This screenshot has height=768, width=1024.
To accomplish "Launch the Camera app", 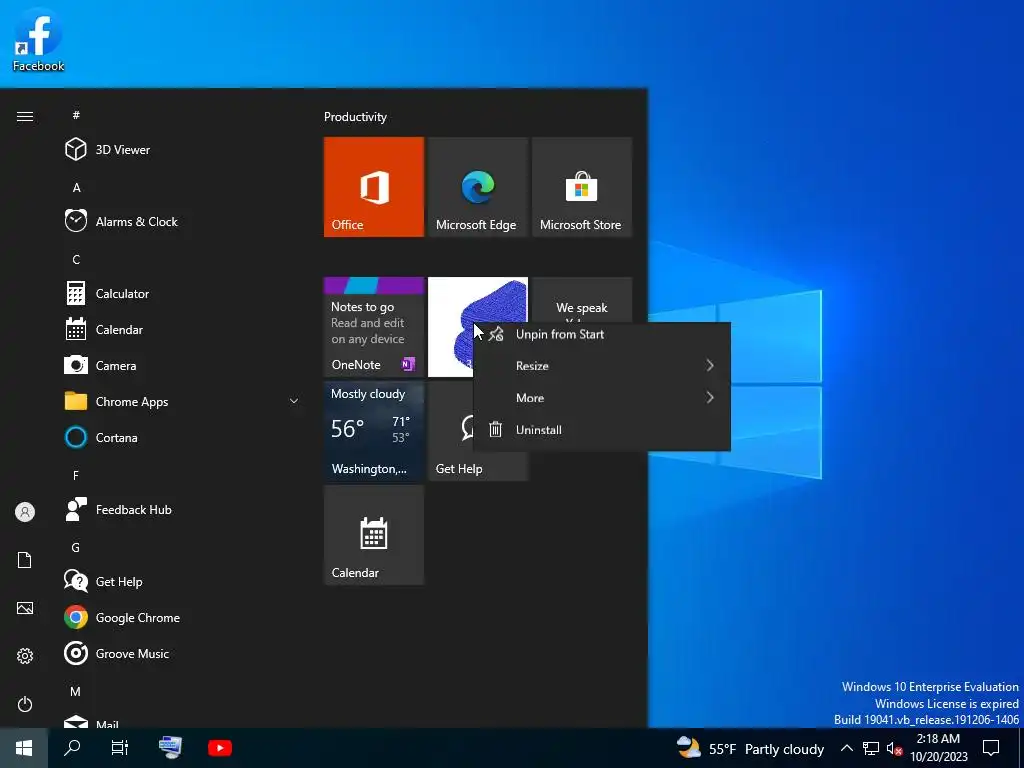I will click(x=116, y=366).
